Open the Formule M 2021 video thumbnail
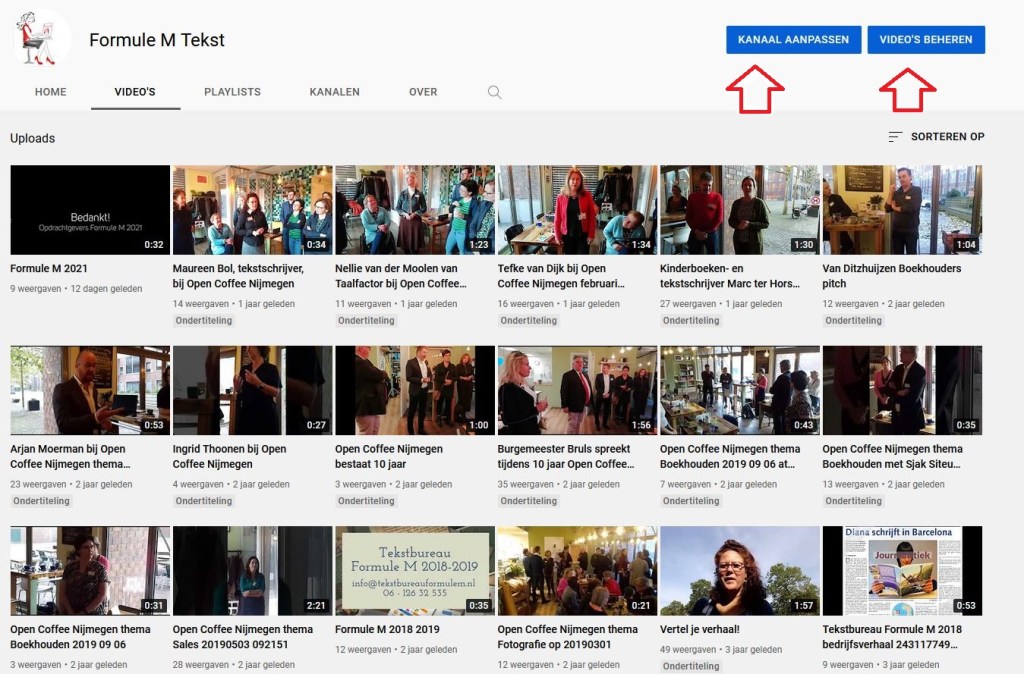 point(89,209)
